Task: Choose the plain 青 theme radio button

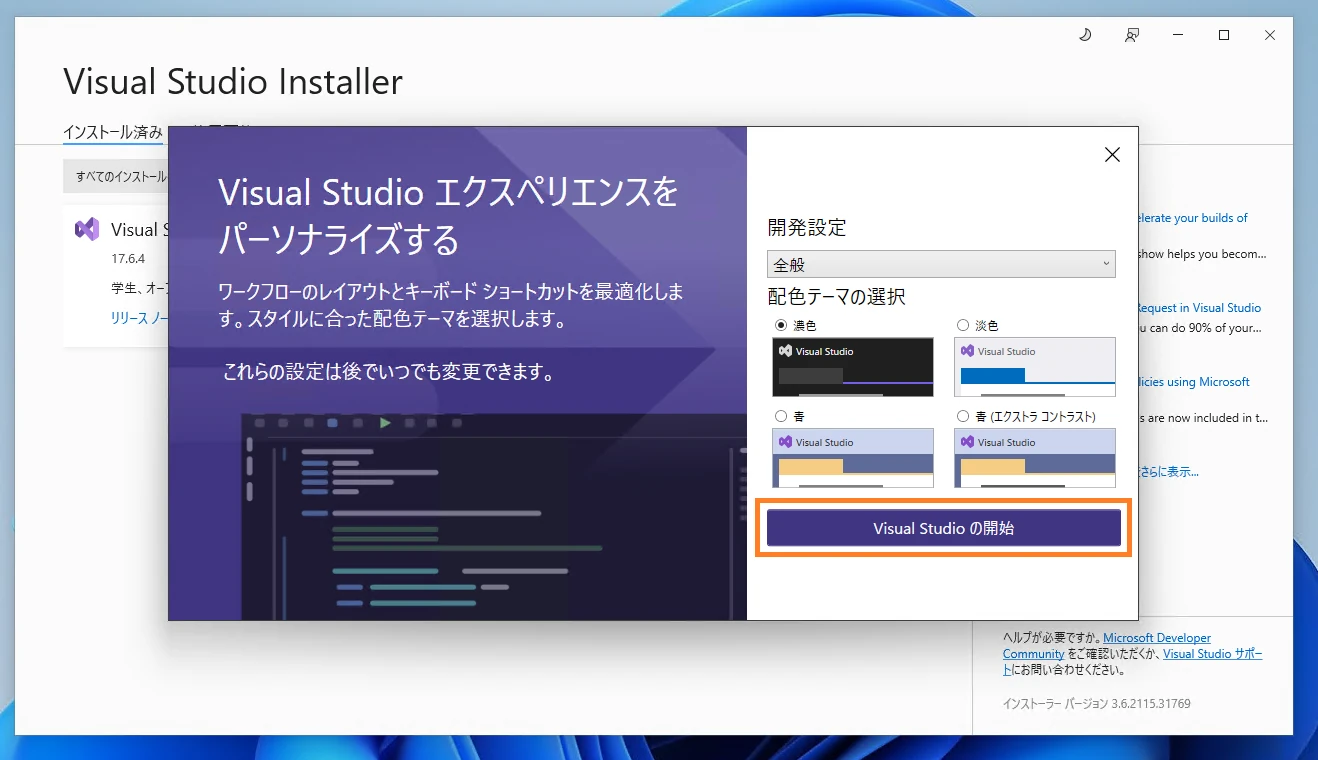Action: [781, 416]
